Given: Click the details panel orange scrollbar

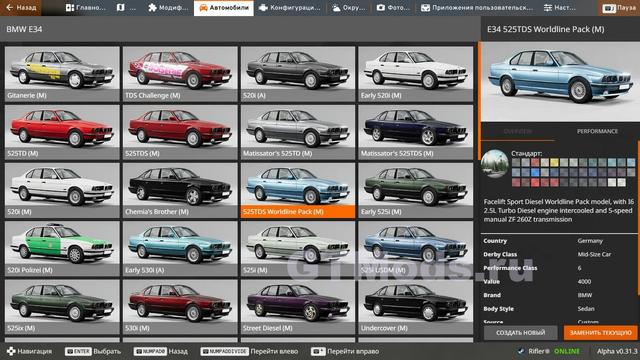Looking at the screenshot, I should [x=638, y=218].
